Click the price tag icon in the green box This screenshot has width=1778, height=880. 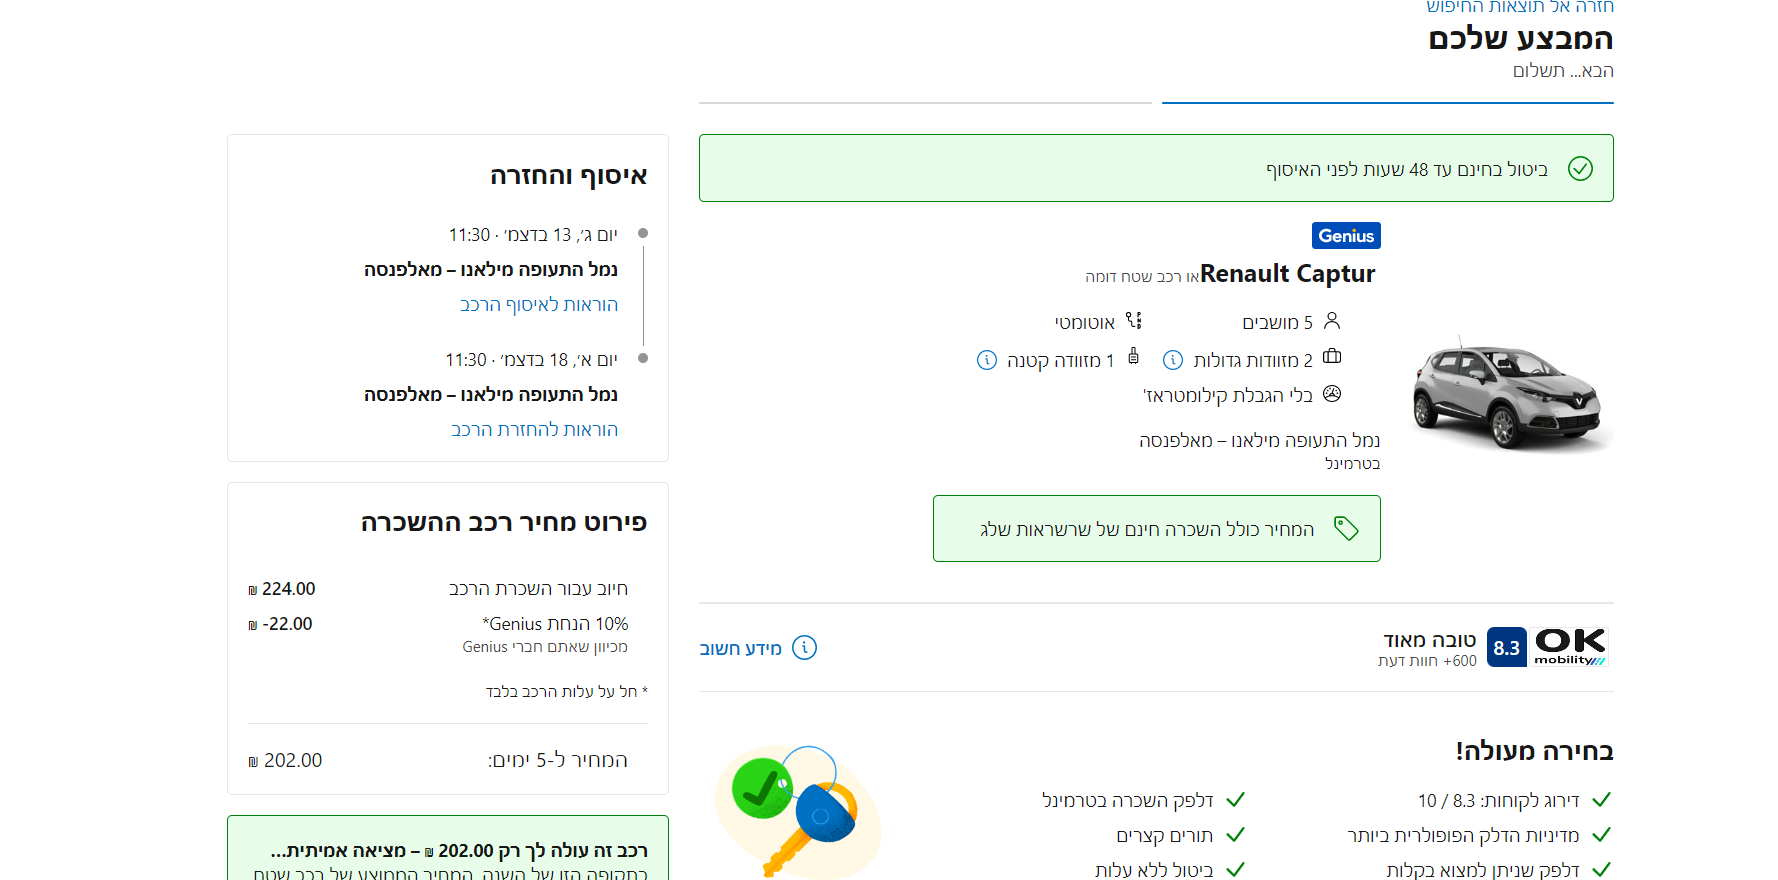tap(1346, 528)
